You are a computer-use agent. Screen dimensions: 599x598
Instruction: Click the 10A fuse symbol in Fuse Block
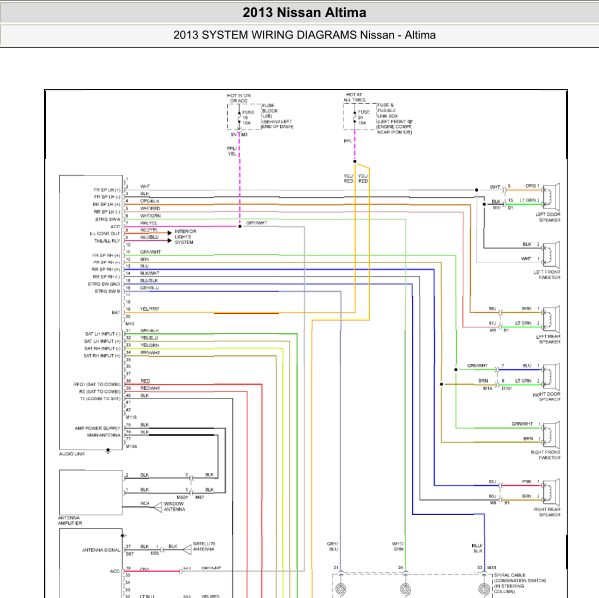pyautogui.click(x=239, y=117)
